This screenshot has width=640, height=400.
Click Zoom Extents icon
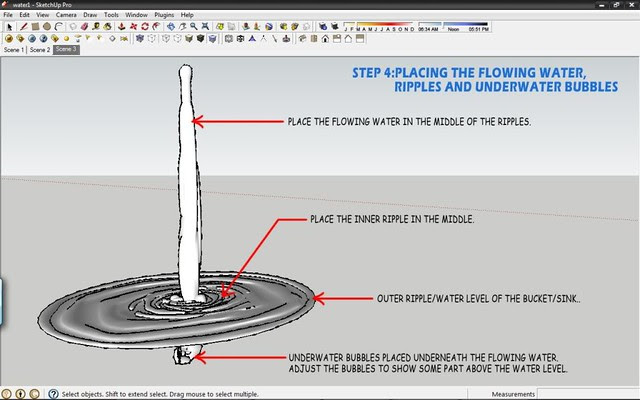[205, 27]
